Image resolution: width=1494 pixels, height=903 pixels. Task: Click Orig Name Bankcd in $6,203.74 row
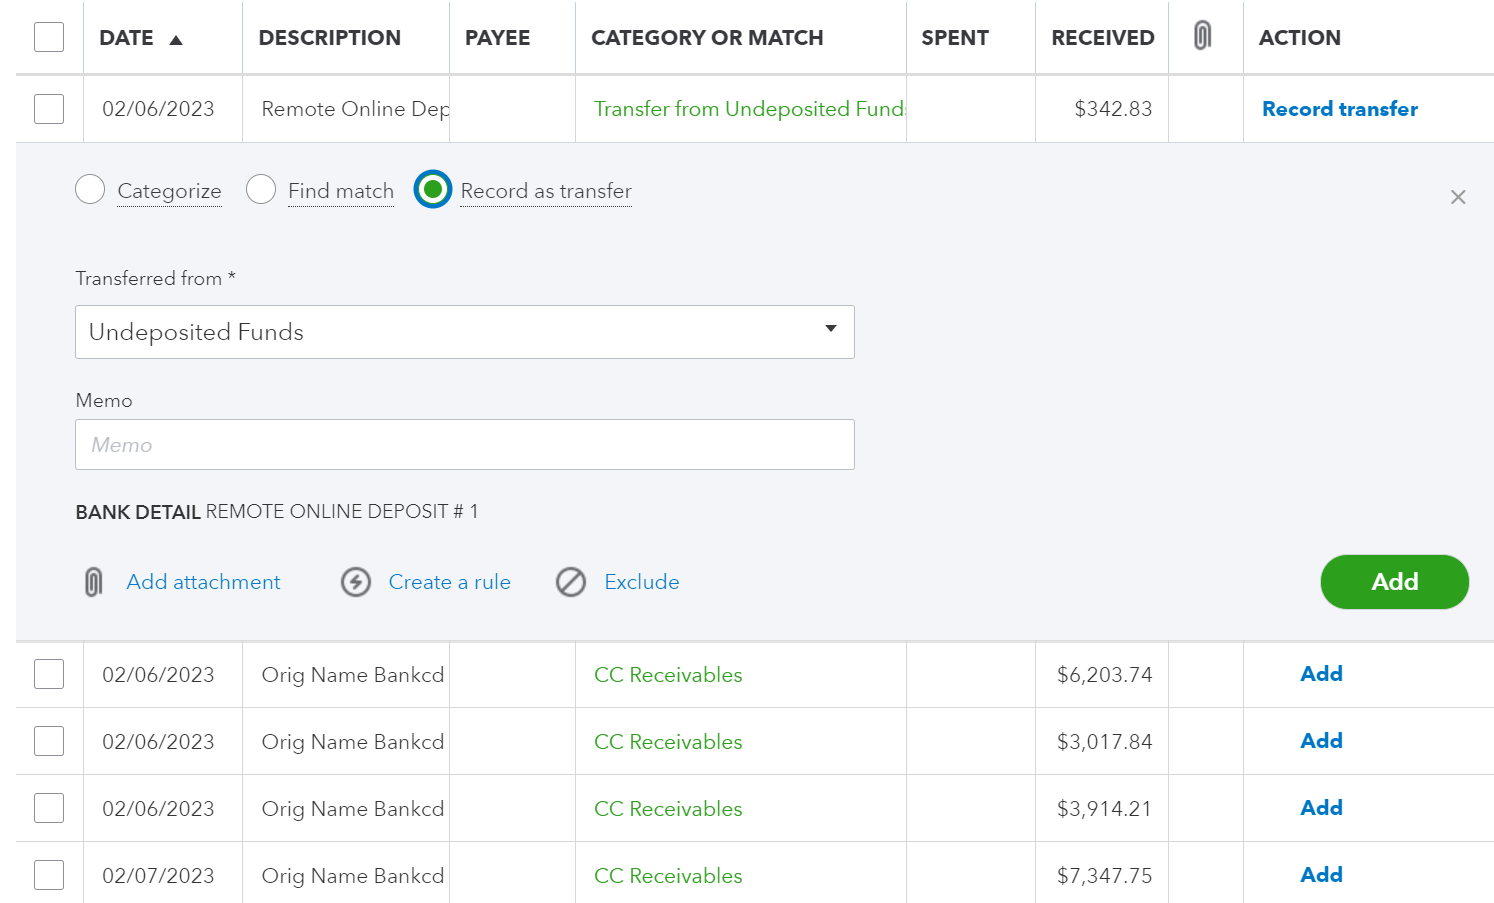click(x=353, y=675)
